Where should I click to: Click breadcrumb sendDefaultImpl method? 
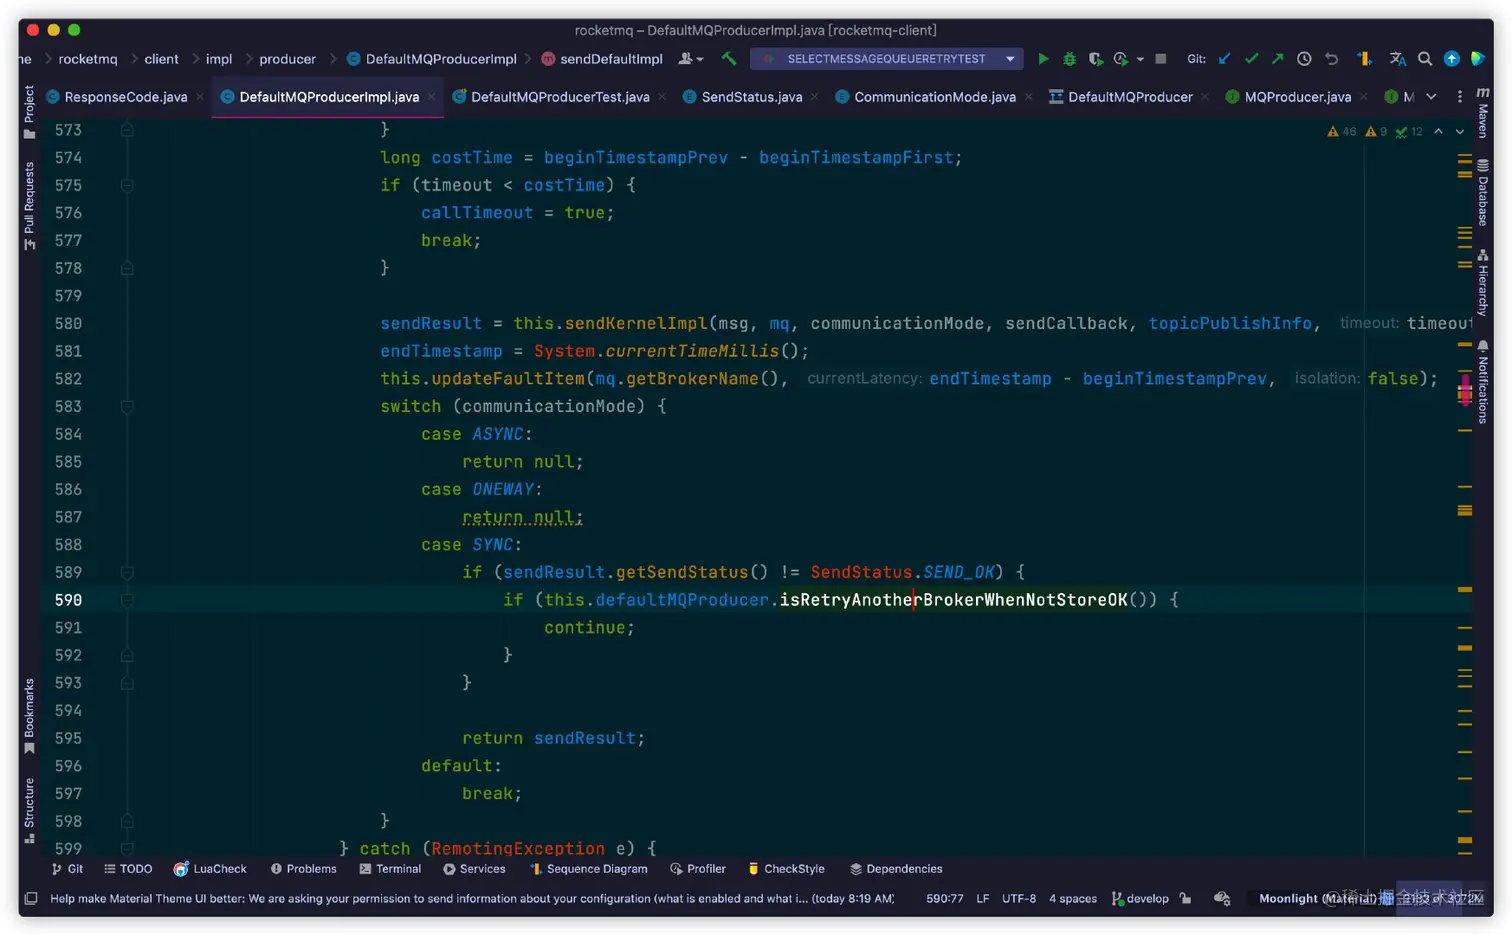[602, 59]
